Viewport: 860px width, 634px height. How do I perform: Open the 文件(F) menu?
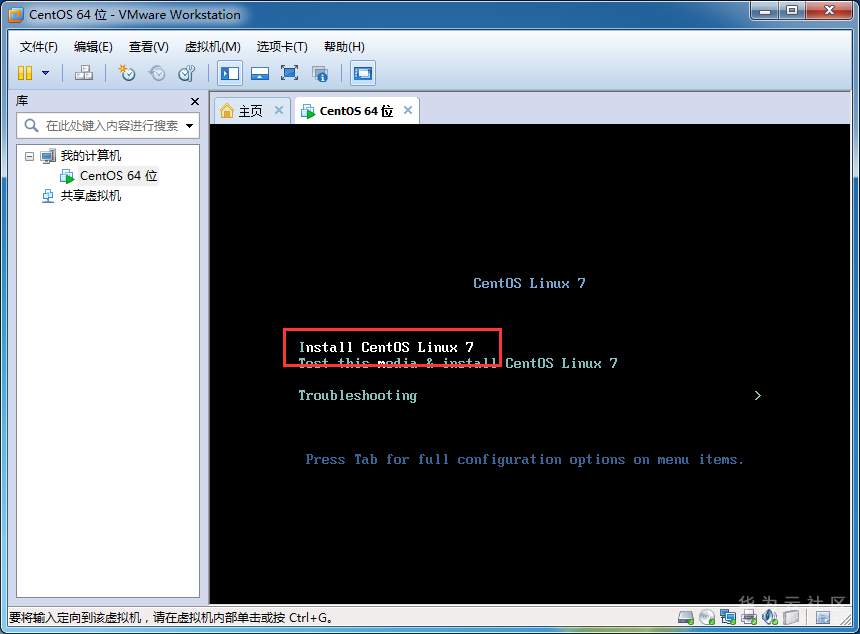coord(38,47)
